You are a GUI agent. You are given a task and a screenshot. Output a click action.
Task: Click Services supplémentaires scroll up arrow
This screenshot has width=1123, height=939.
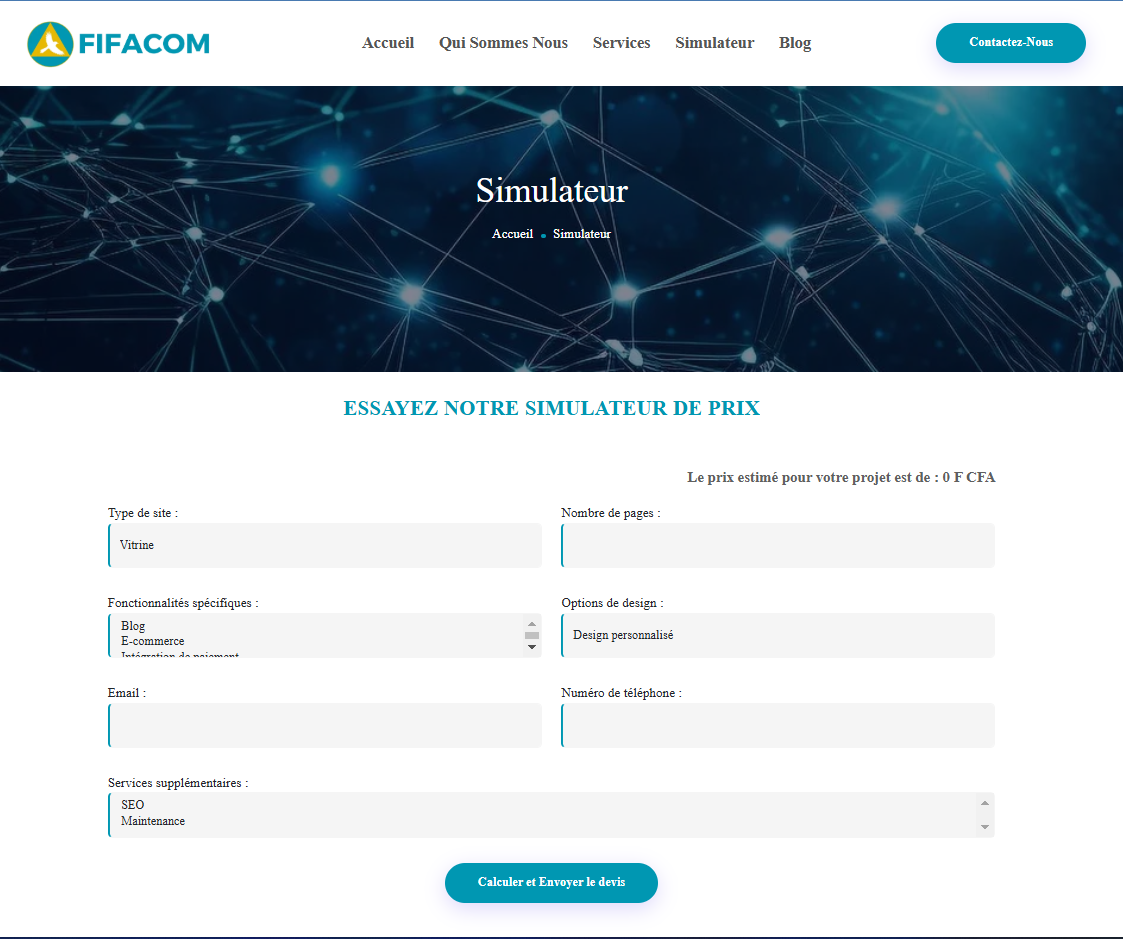(985, 803)
